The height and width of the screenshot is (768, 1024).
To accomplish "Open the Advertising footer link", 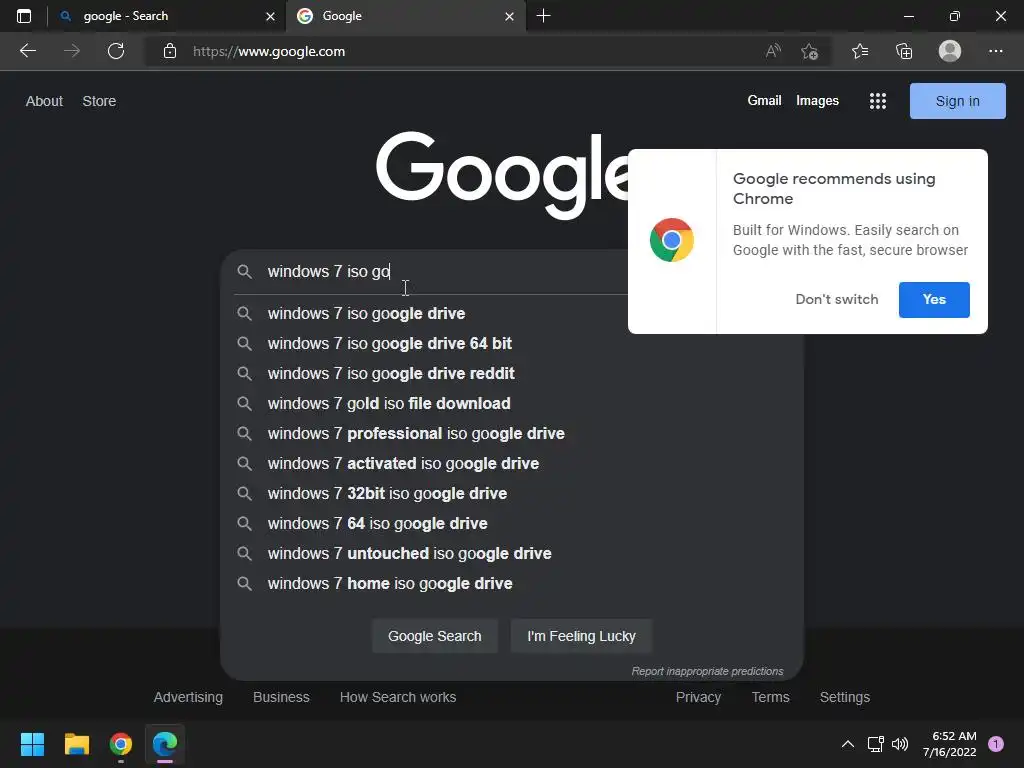I will [x=188, y=697].
